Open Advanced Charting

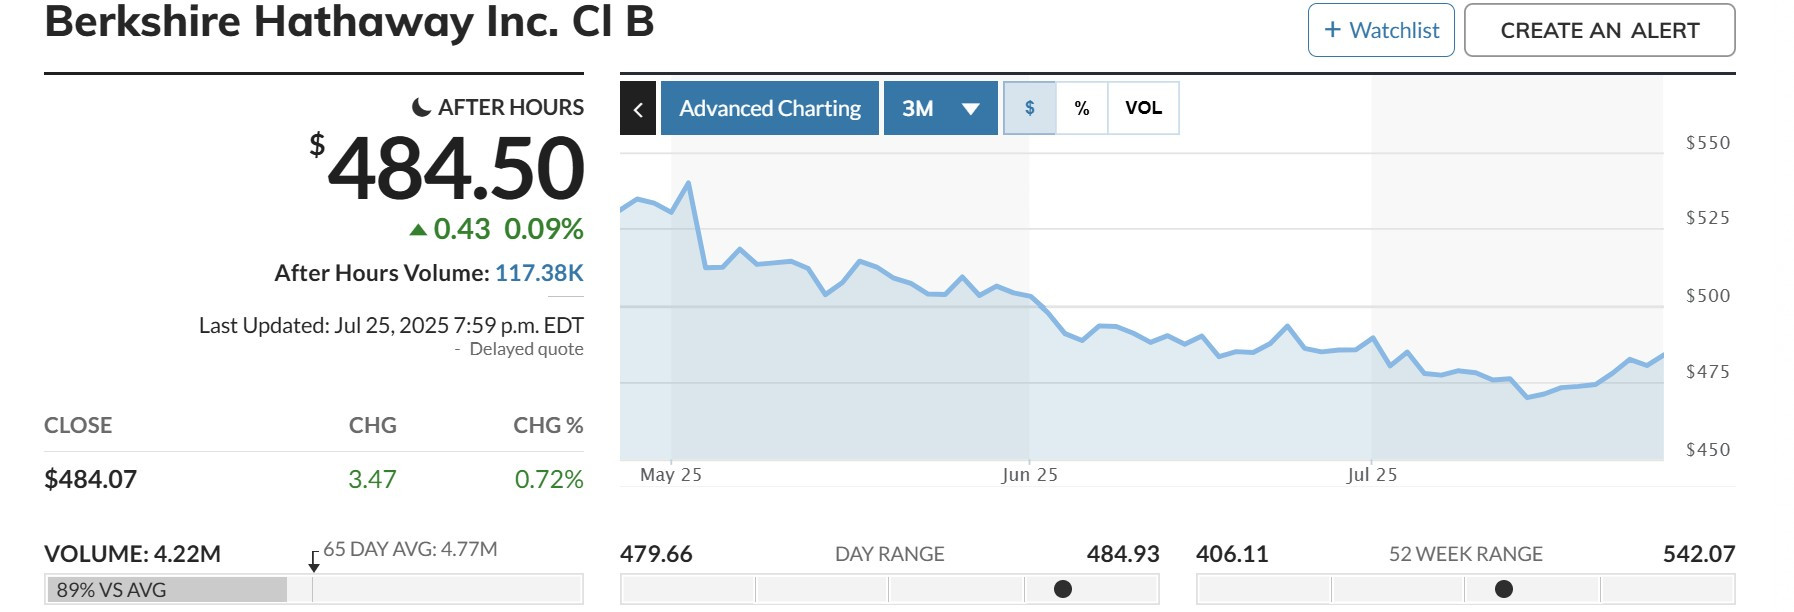pos(770,108)
